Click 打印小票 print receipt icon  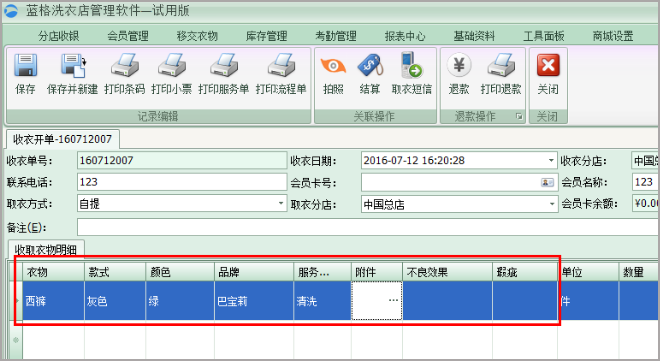point(172,65)
